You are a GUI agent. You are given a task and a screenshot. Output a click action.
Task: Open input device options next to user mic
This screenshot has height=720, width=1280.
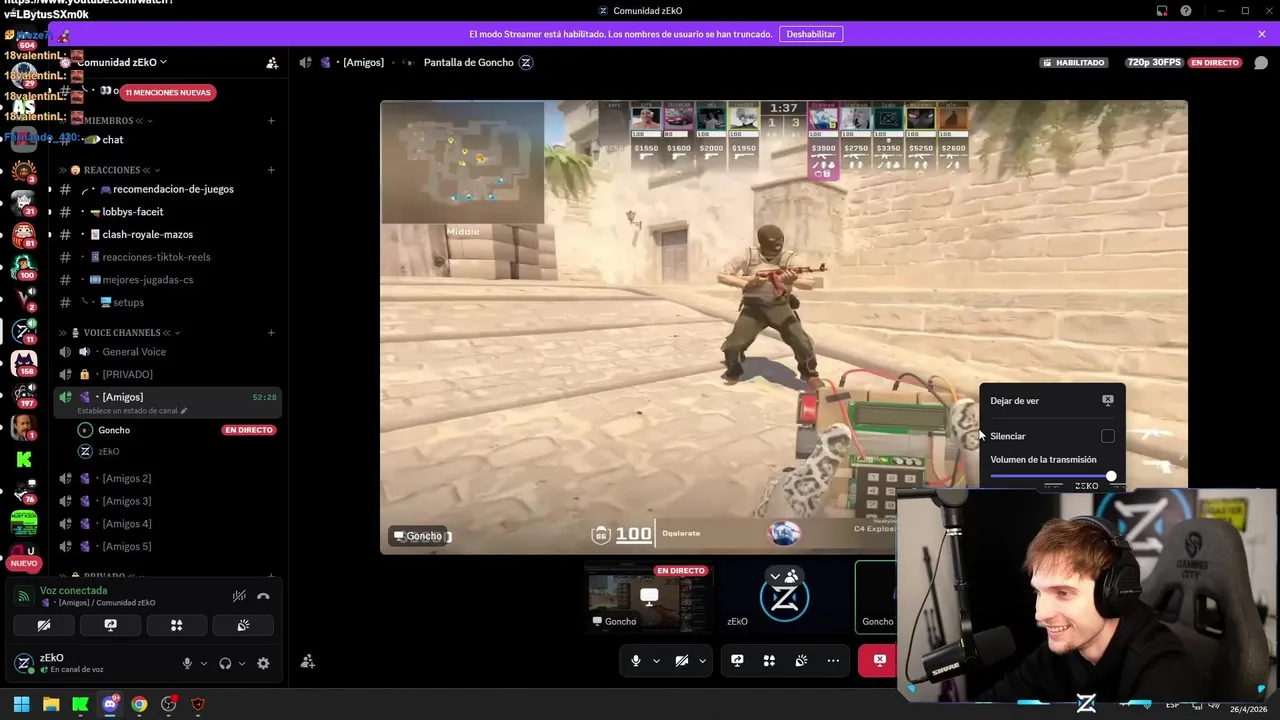[204, 663]
